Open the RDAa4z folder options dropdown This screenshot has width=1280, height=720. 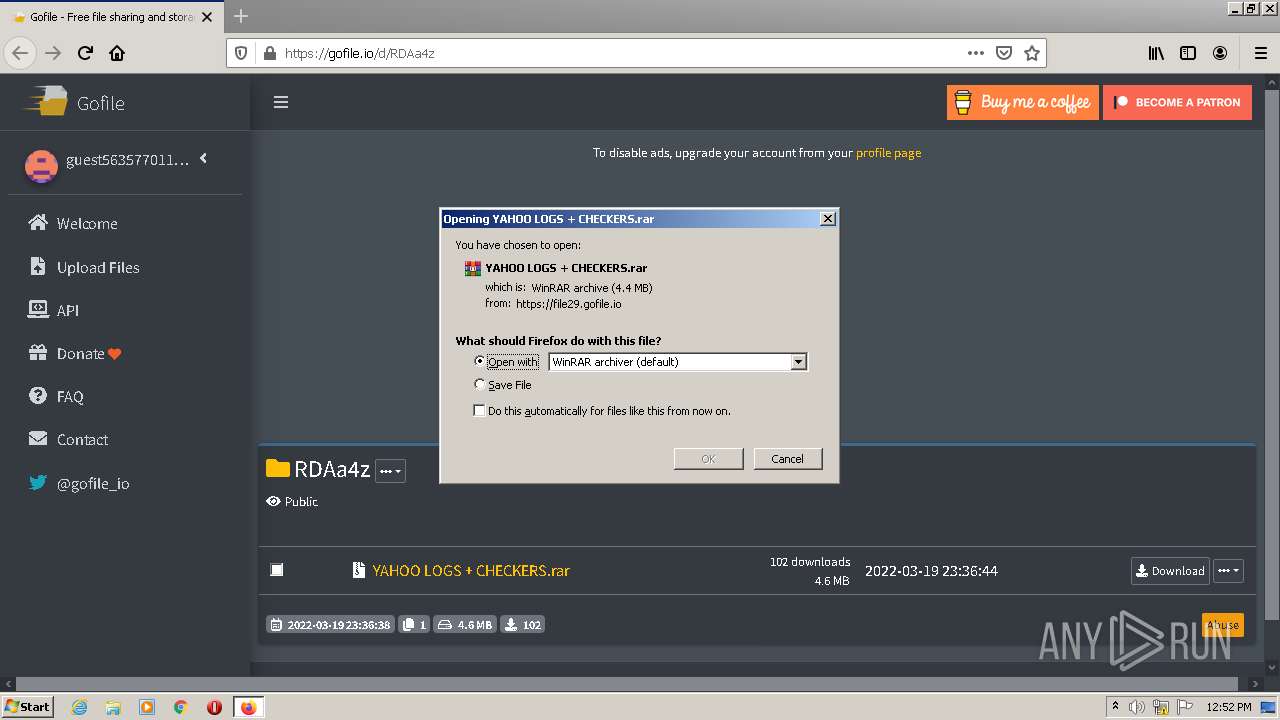390,471
